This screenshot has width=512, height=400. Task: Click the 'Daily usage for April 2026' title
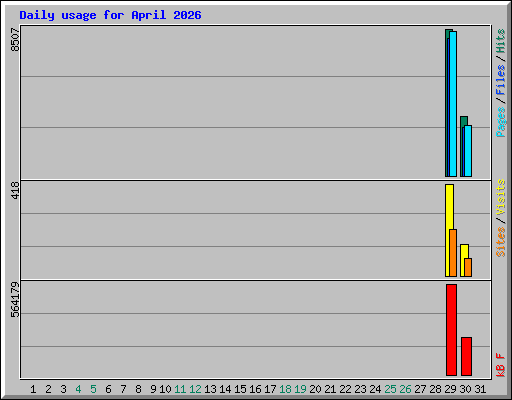click(110, 15)
